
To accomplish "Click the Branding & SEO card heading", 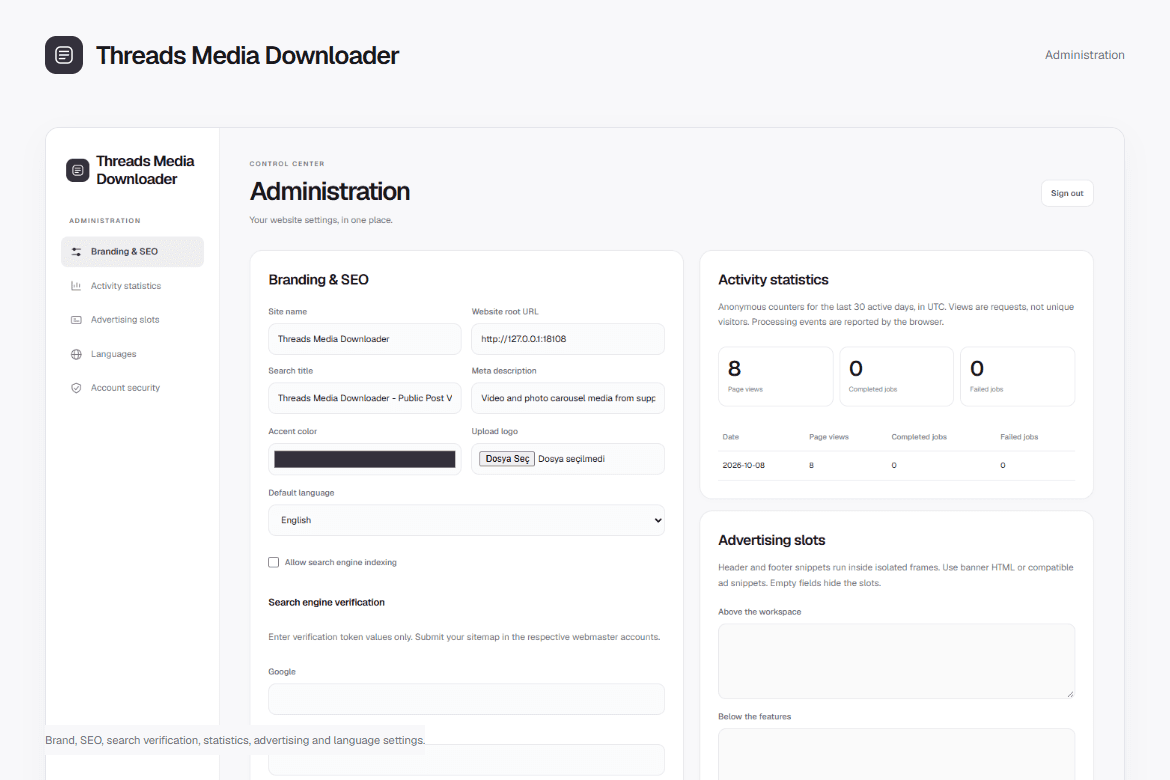I will tap(319, 280).
